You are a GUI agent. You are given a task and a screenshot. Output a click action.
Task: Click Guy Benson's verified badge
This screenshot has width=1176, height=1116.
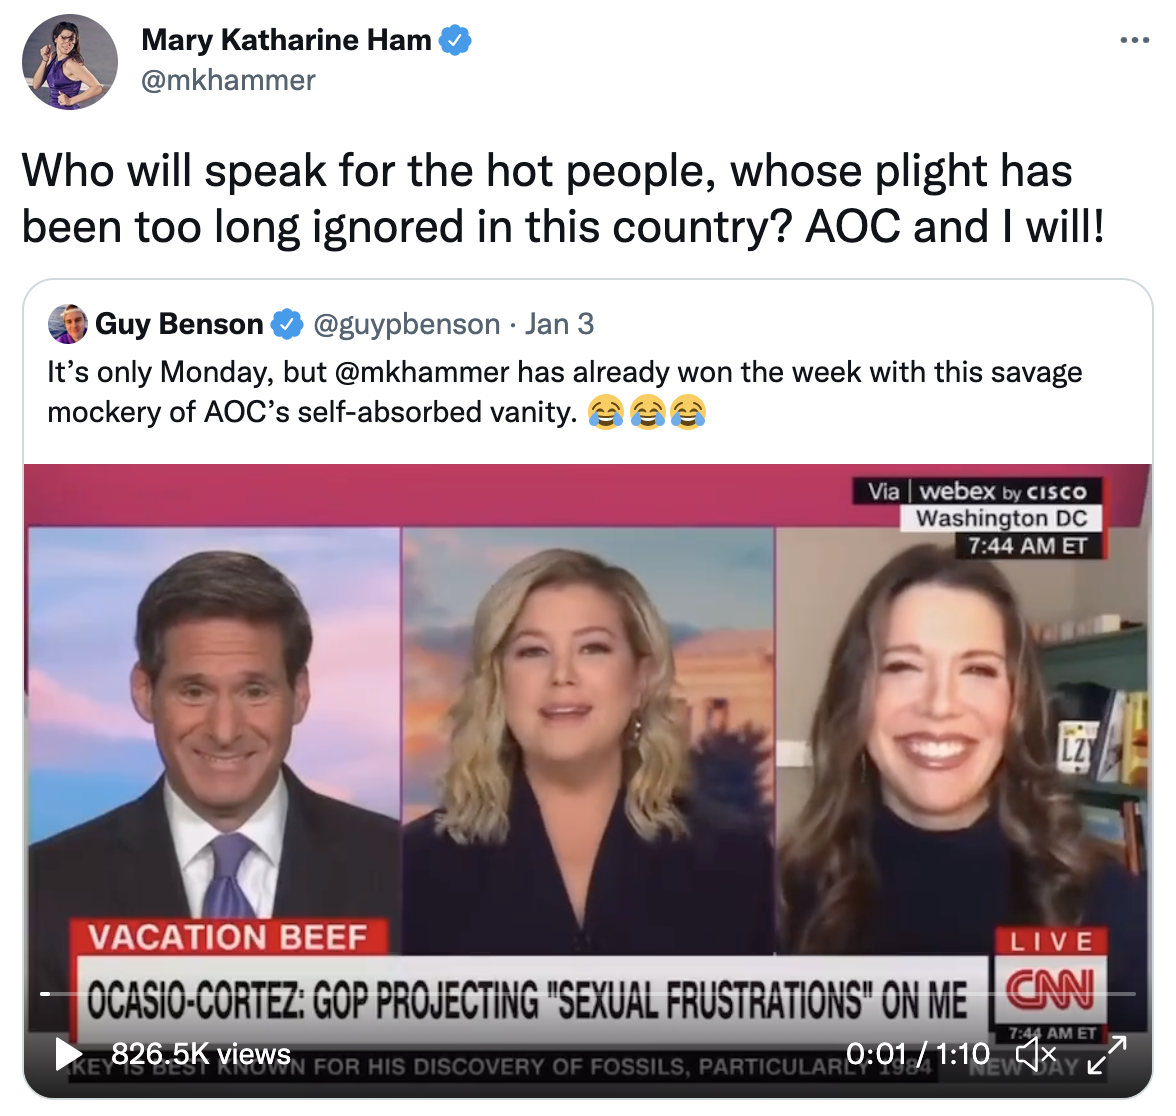pos(286,324)
